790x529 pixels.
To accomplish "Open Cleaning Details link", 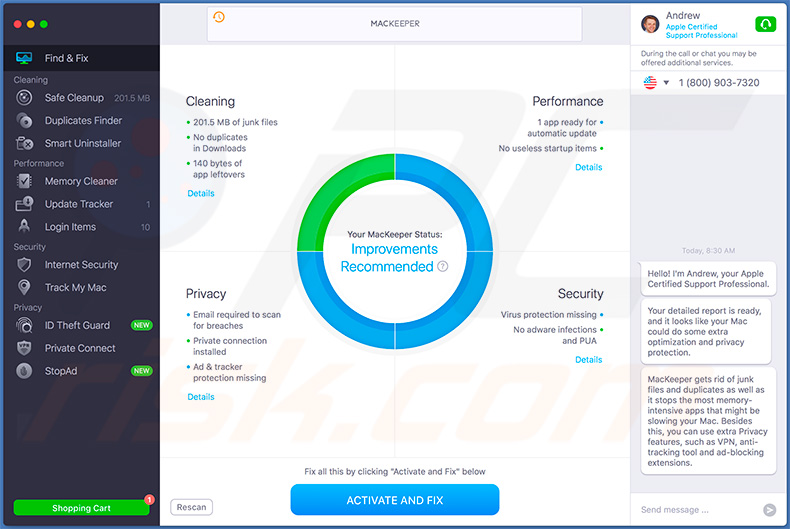I will click(201, 193).
